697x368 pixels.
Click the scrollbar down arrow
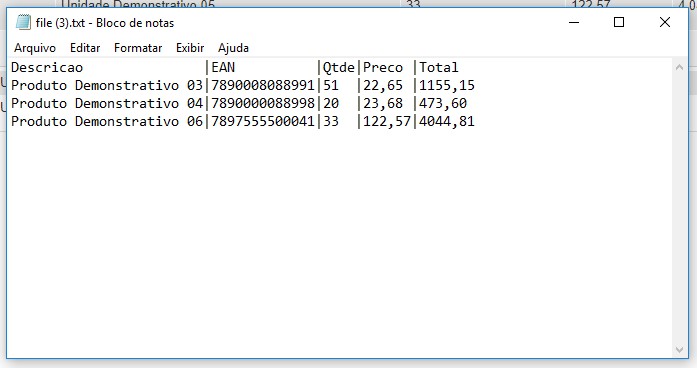coord(679,350)
